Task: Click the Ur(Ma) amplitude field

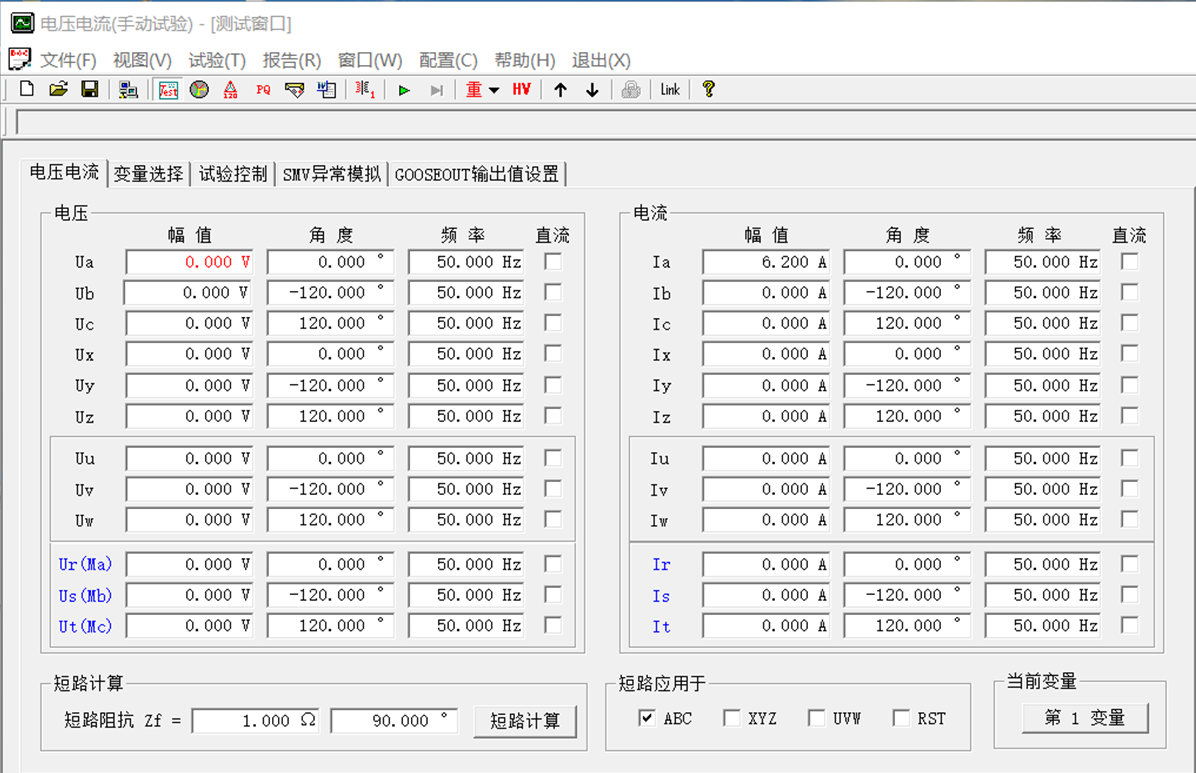Action: tap(189, 564)
